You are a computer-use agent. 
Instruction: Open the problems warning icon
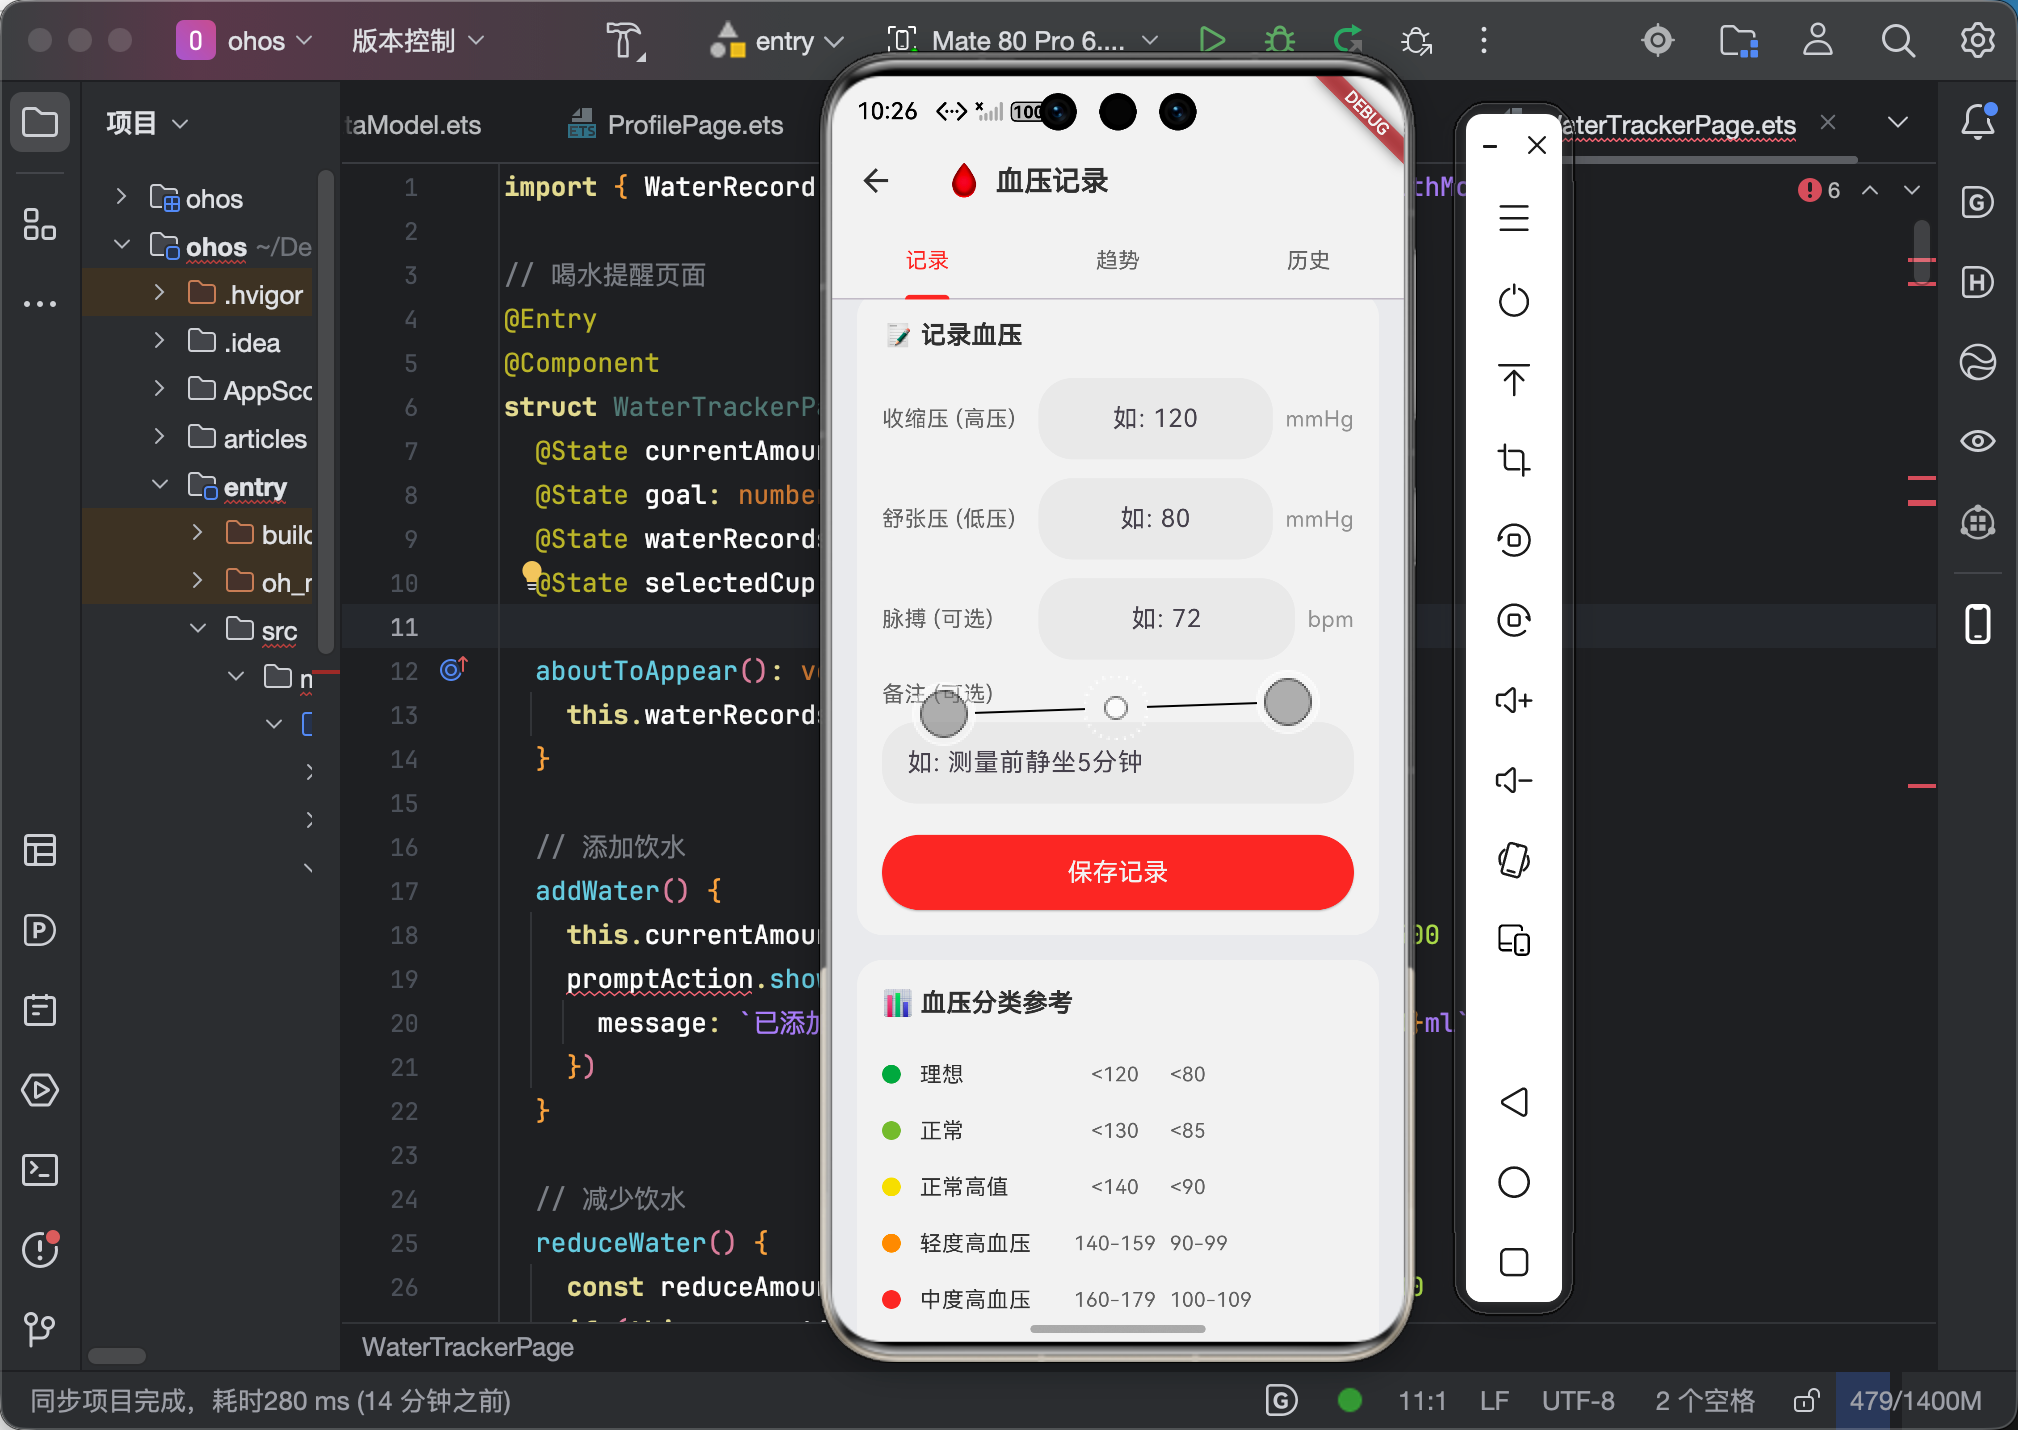40,1250
